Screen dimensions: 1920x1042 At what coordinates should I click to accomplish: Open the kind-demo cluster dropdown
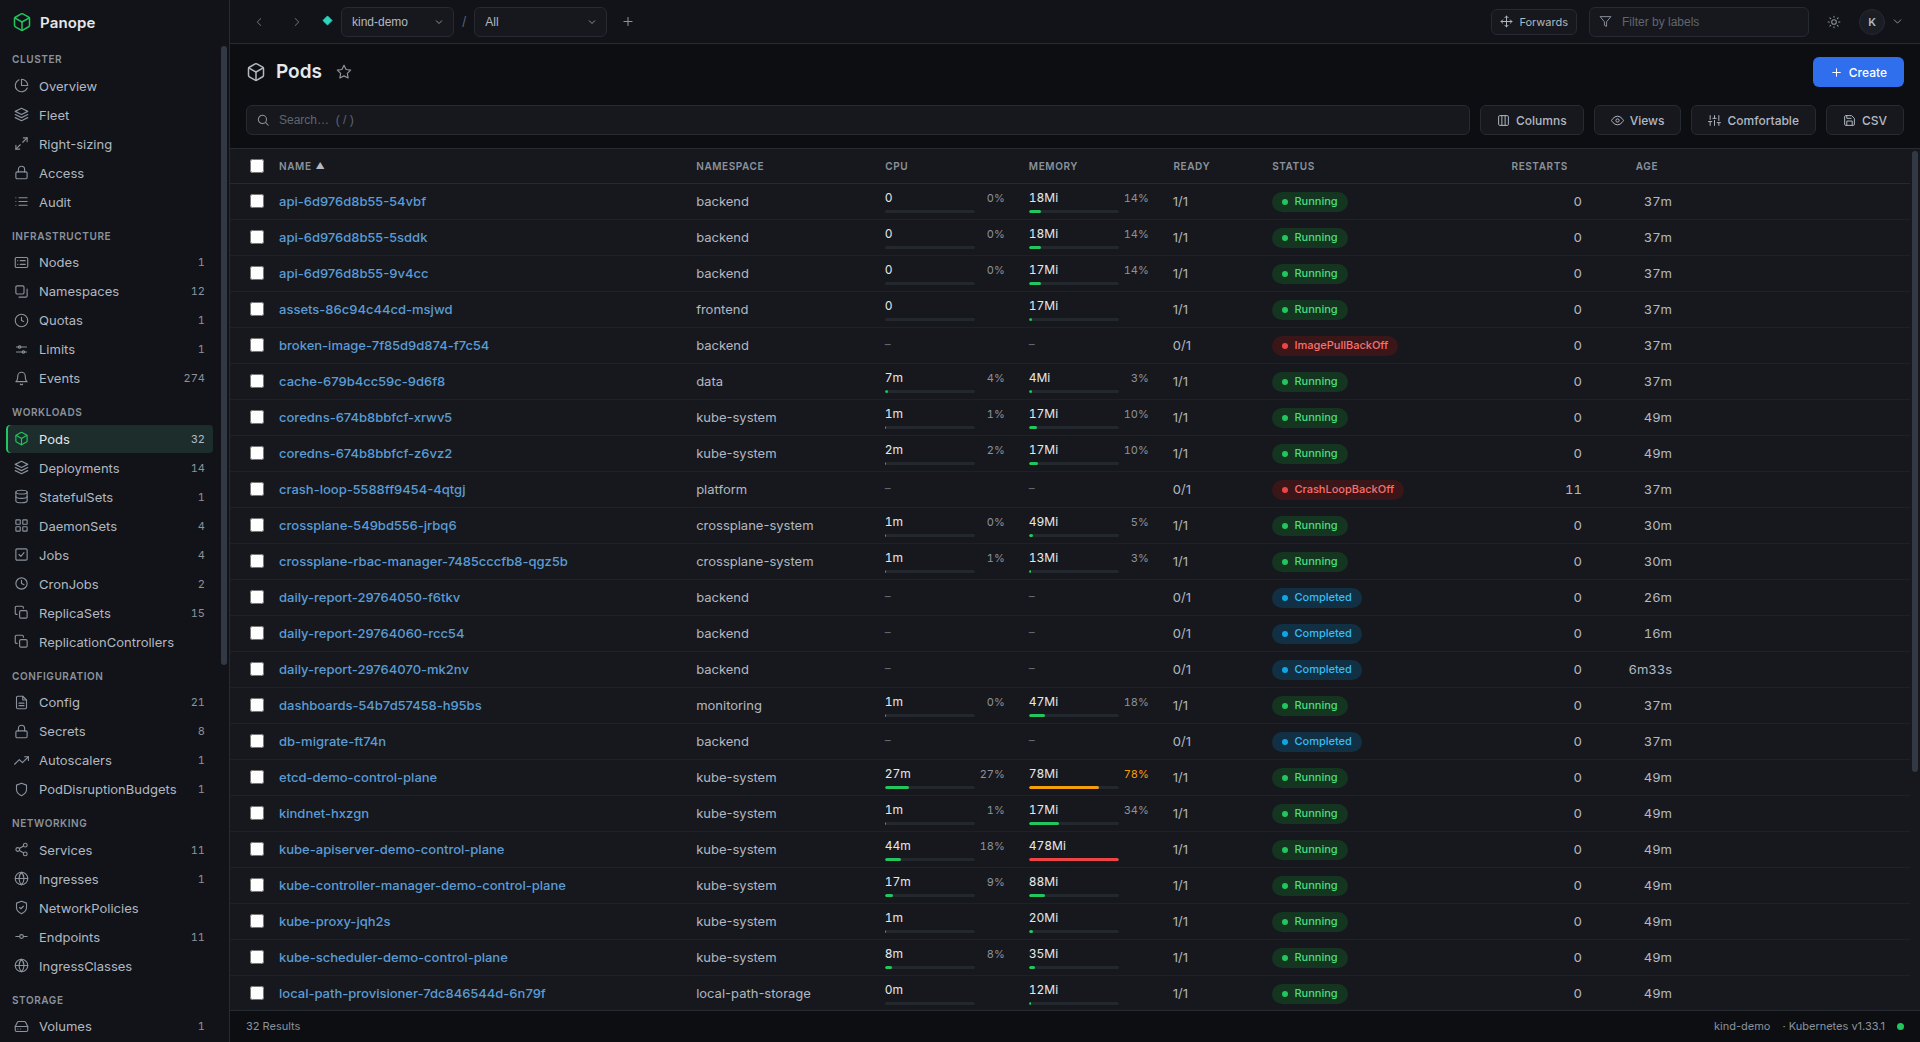(397, 22)
